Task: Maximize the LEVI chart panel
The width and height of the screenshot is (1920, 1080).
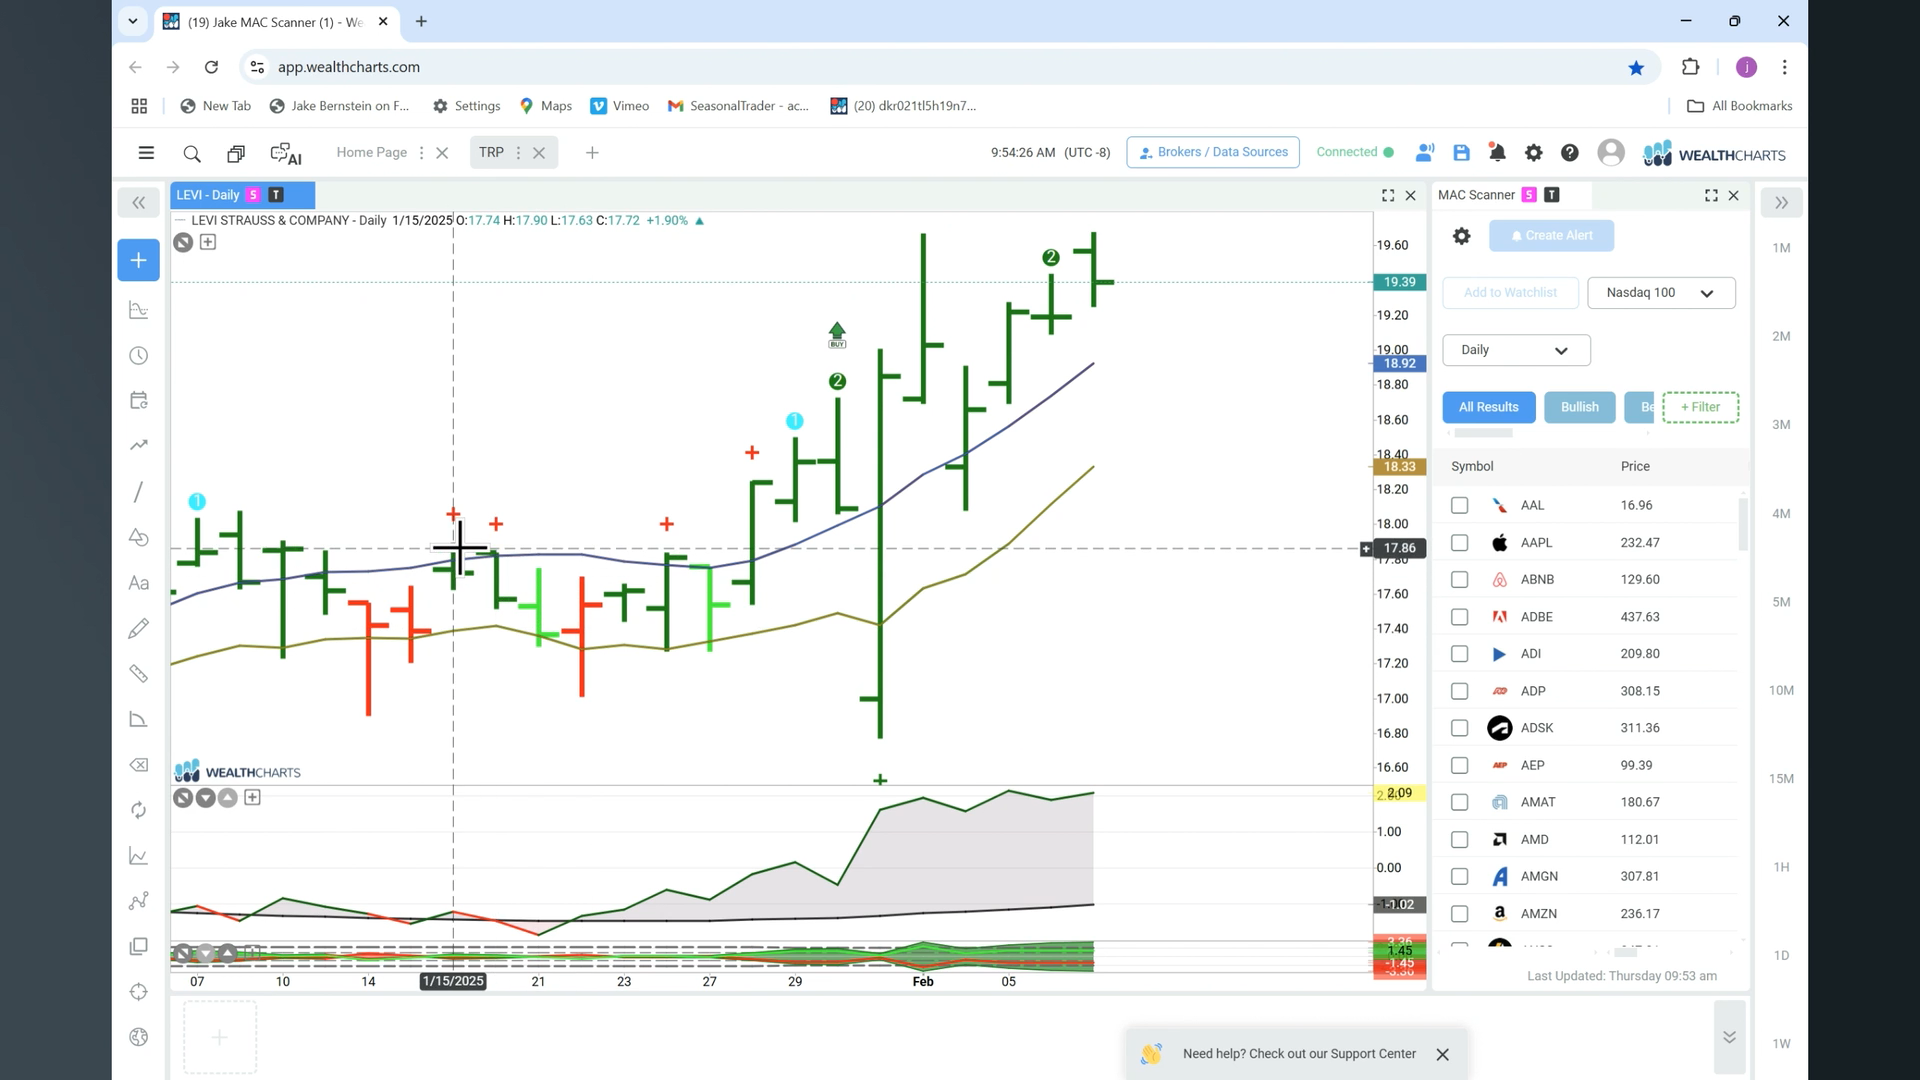Action: 1388,196
